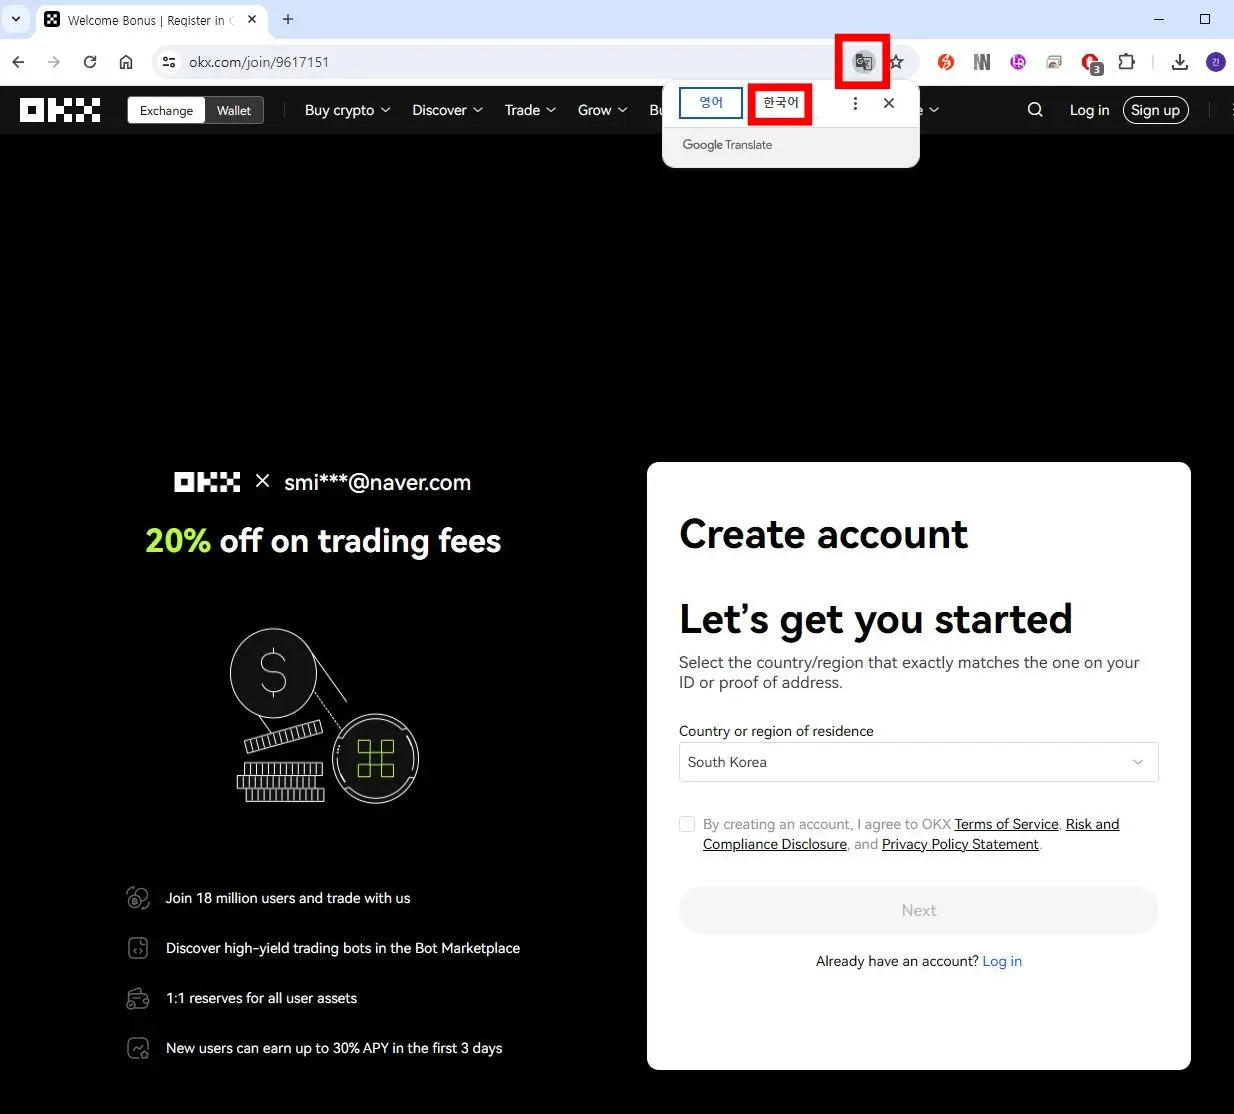Click the Next button
Screen dimensions: 1234x1114
[918, 910]
